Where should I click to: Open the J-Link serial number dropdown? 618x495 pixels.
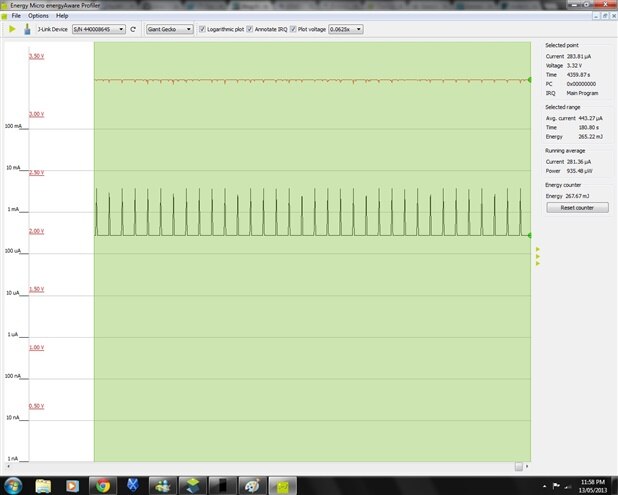click(99, 30)
